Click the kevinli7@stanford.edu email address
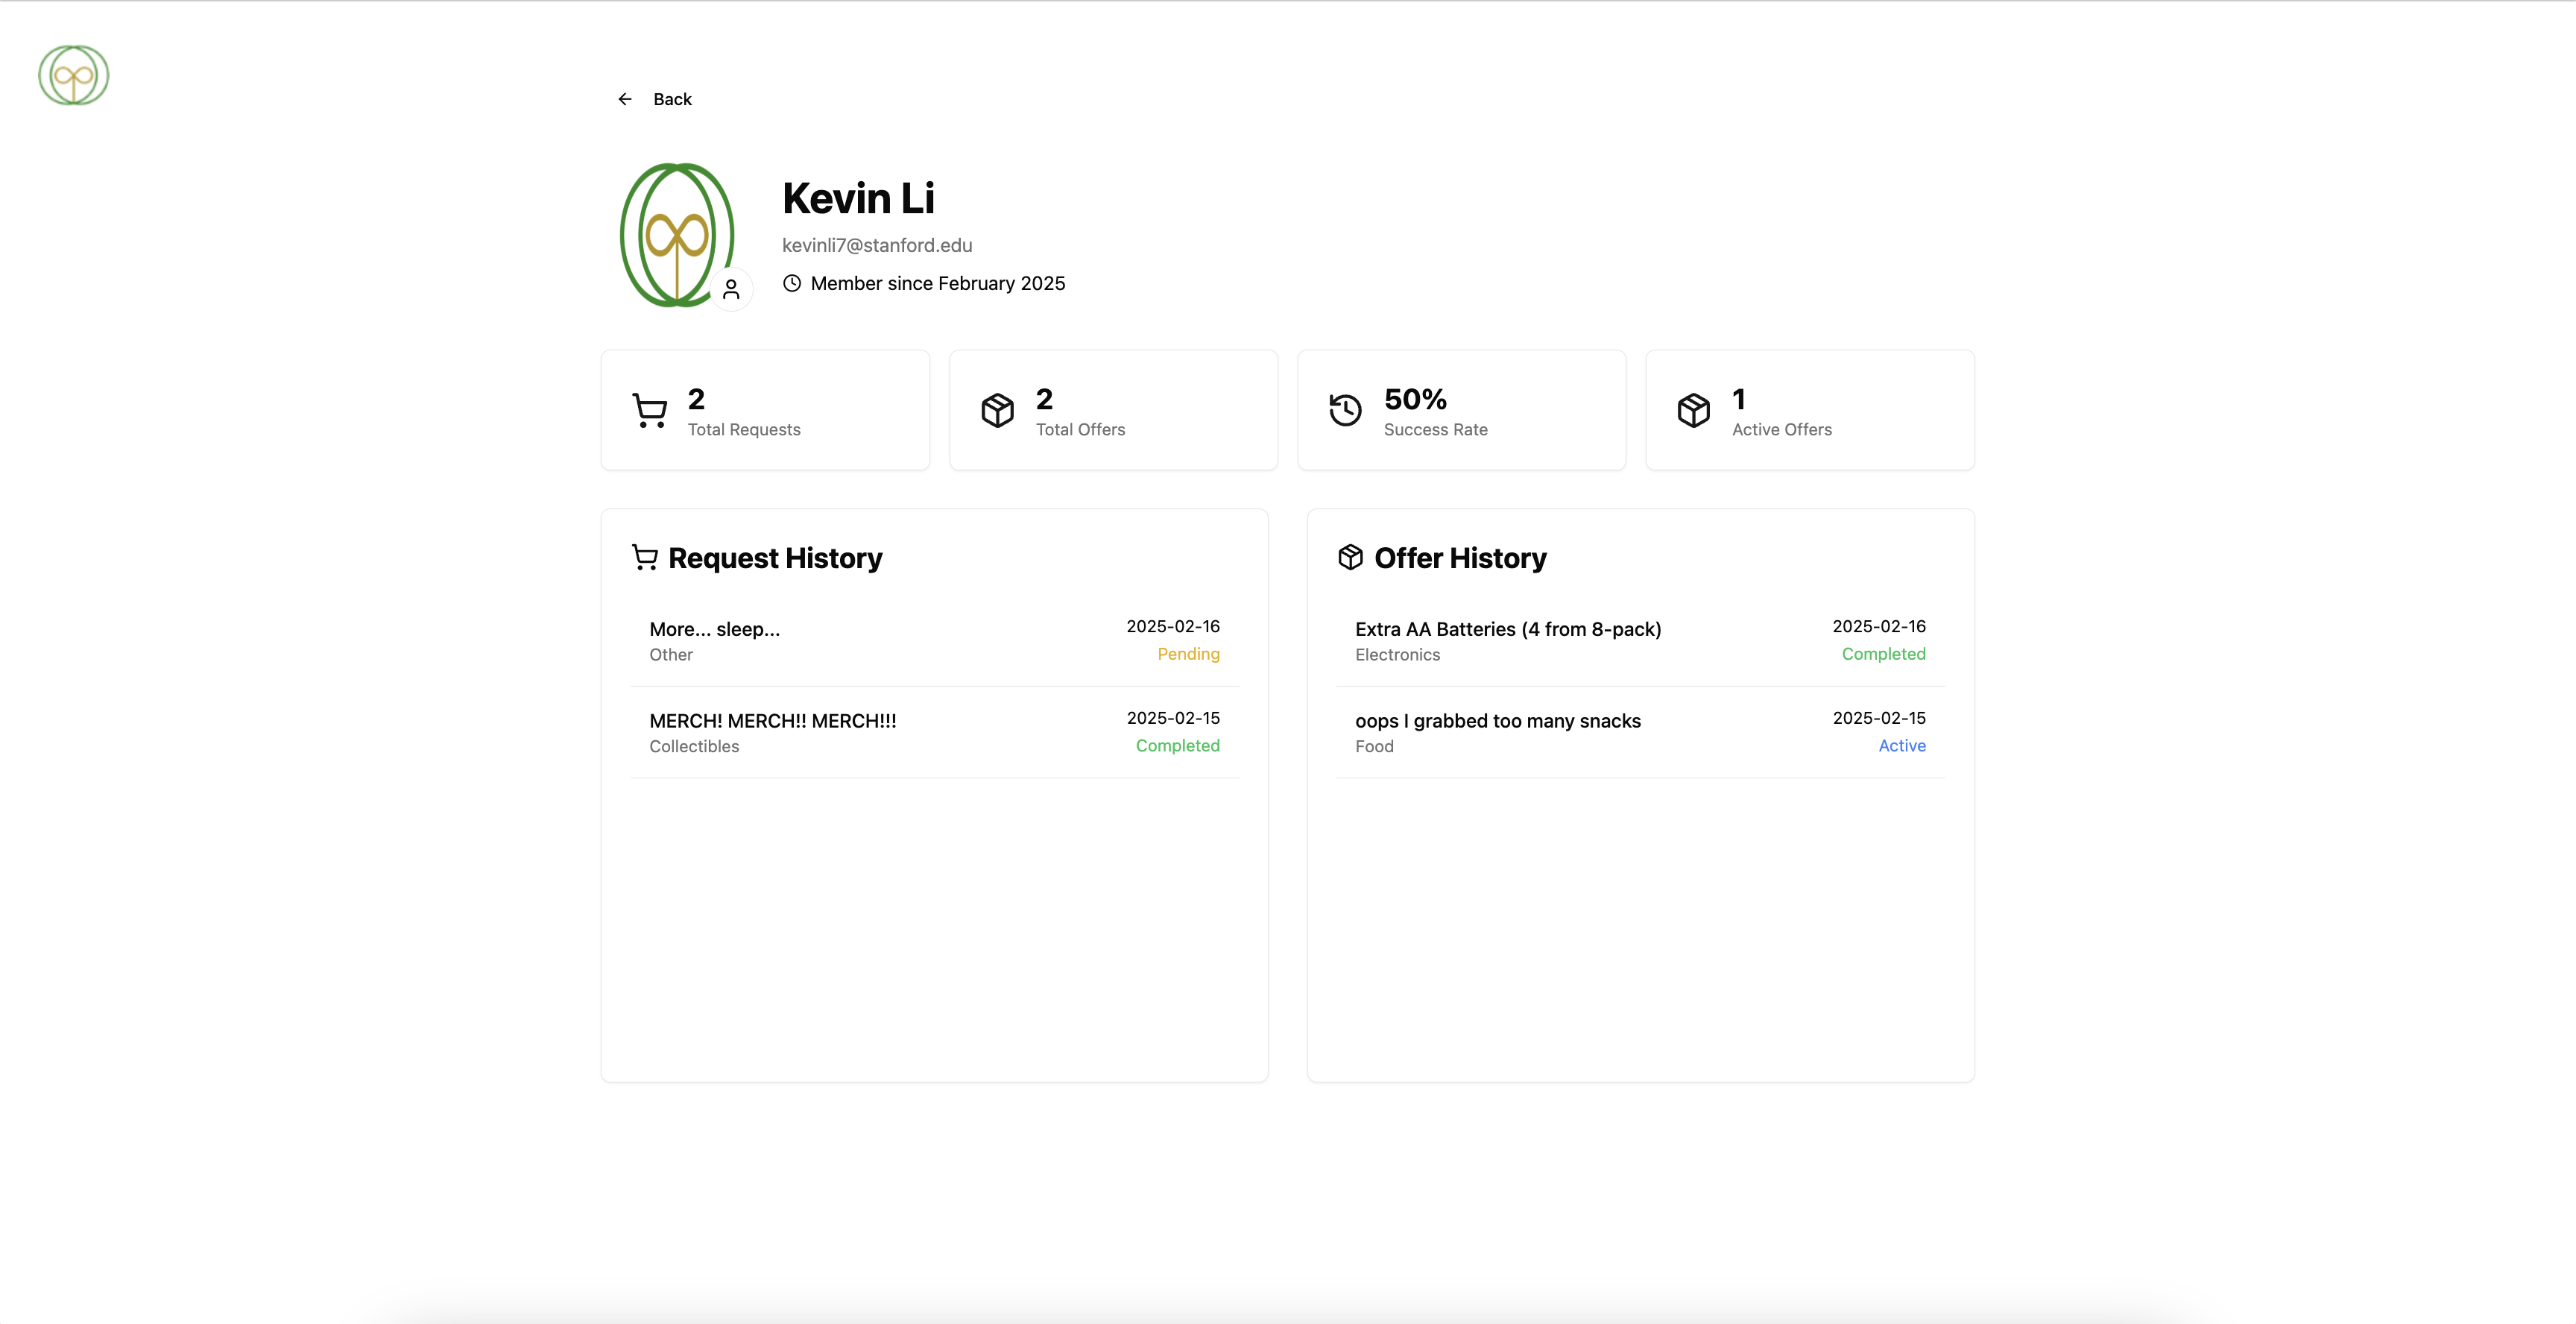Viewport: 2576px width, 1324px height. (x=876, y=245)
